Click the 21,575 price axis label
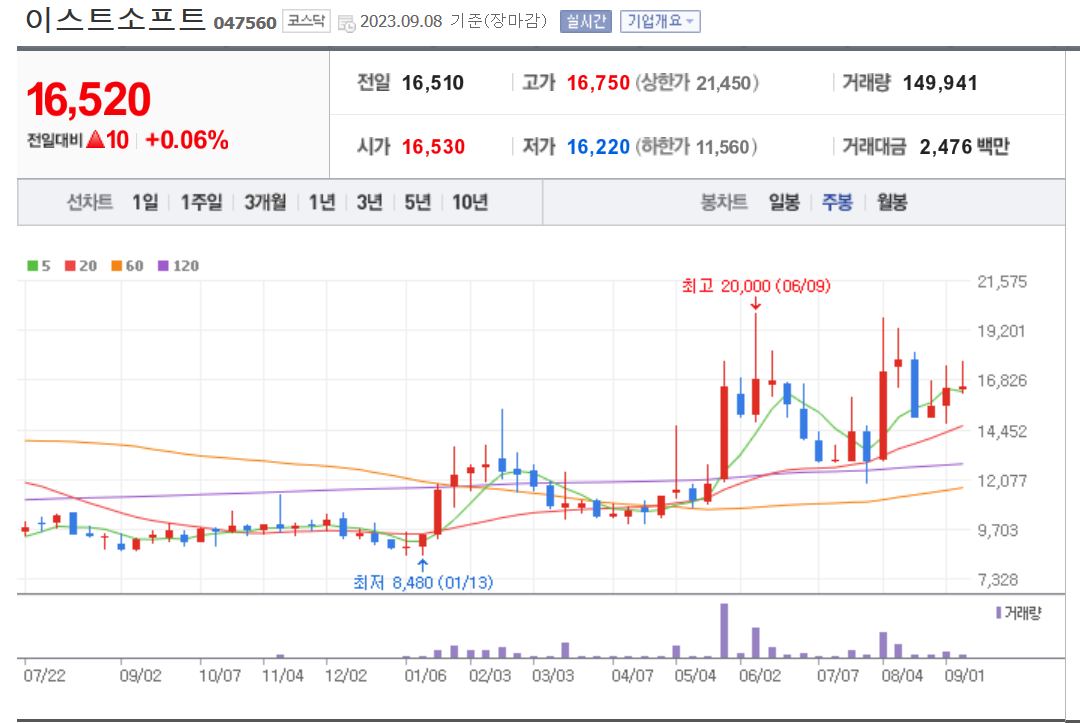The width and height of the screenshot is (1080, 723). [1001, 281]
